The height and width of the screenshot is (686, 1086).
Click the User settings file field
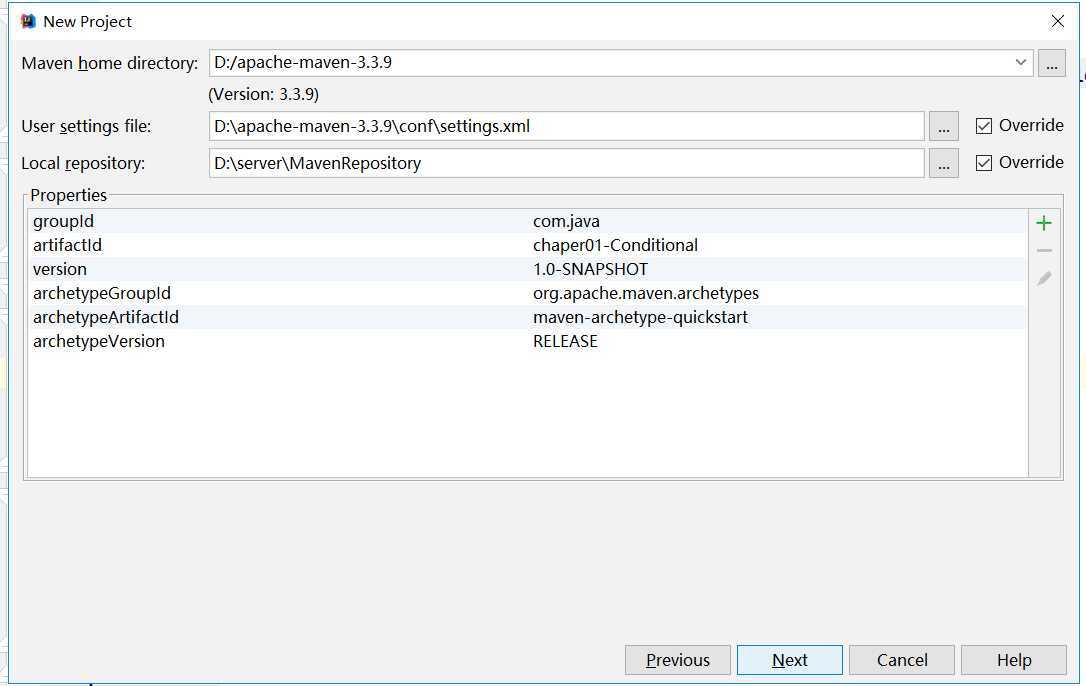tap(567, 126)
